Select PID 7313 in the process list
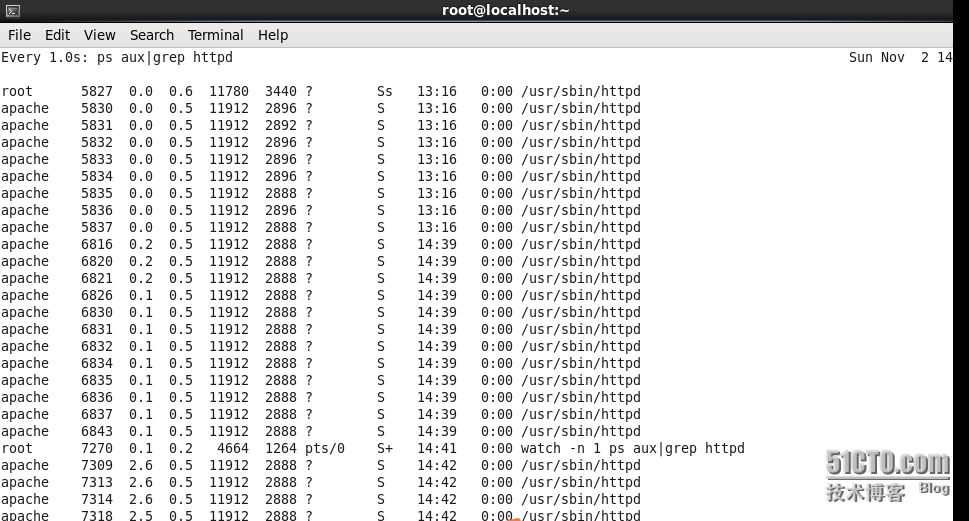The height and width of the screenshot is (521, 969). coord(97,483)
